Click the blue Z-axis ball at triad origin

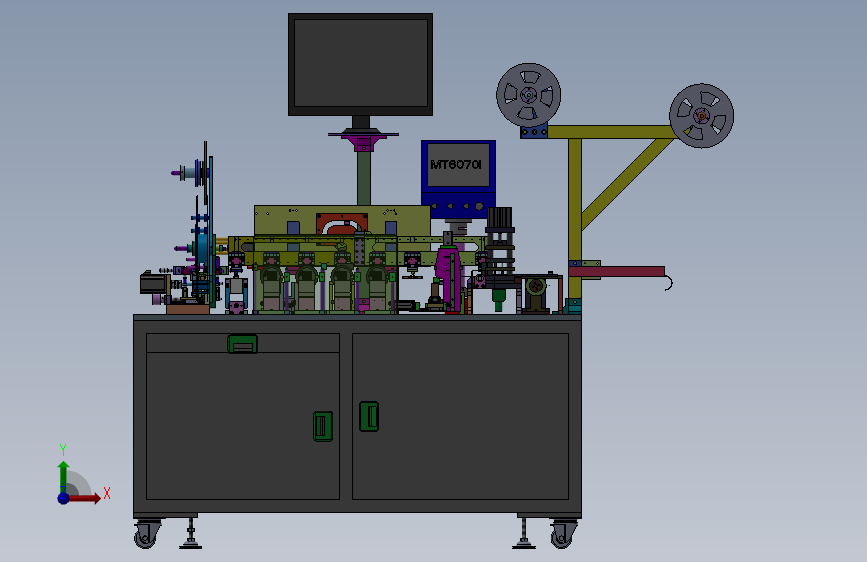(x=64, y=498)
